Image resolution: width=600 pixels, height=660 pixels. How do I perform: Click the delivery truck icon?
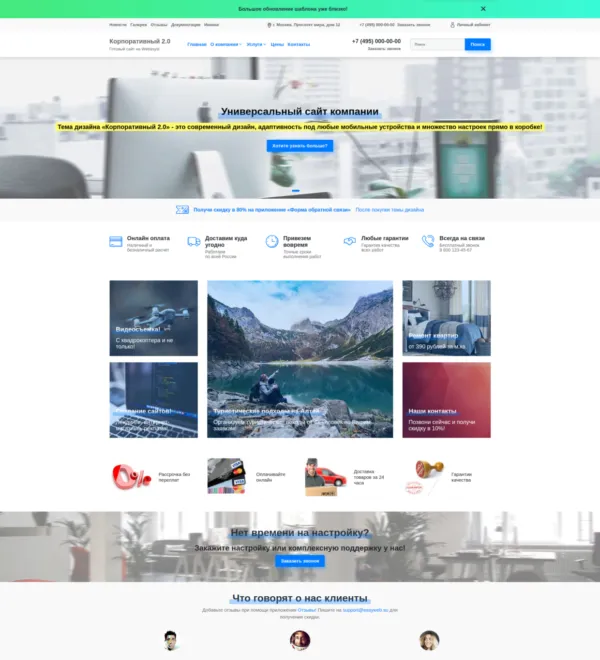[194, 241]
